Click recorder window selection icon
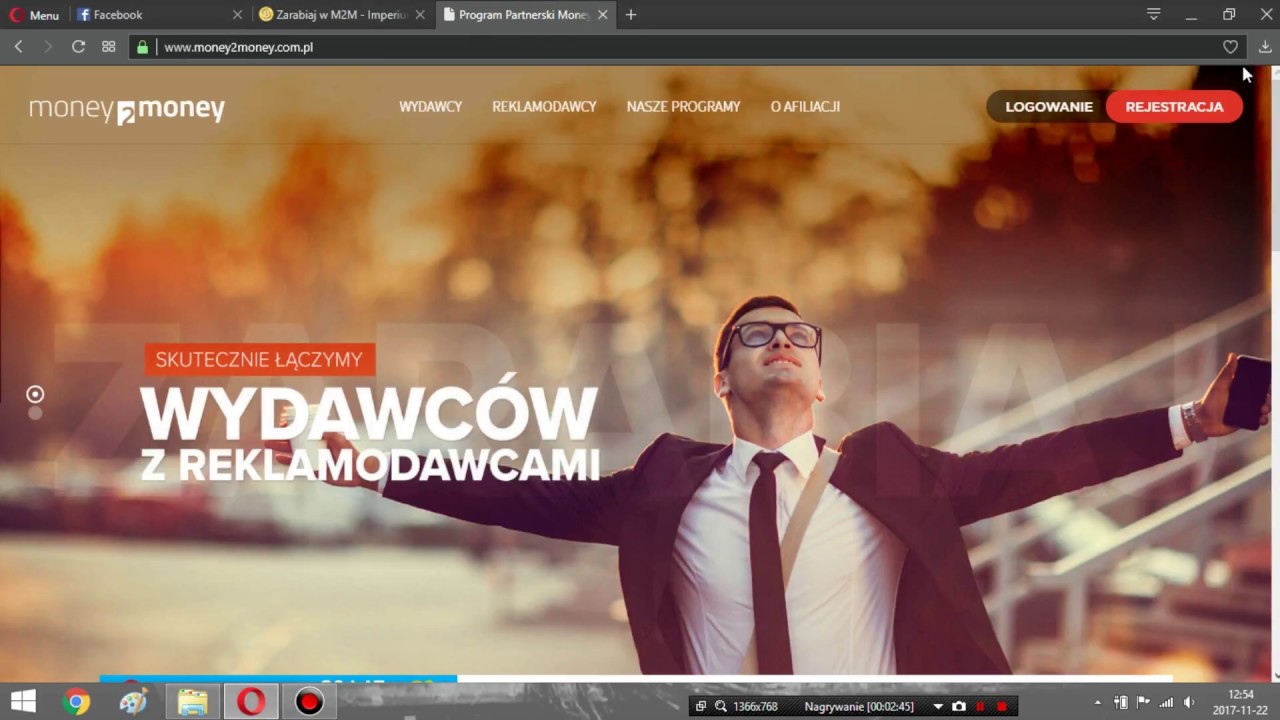Viewport: 1280px width, 720px height. tap(701, 706)
